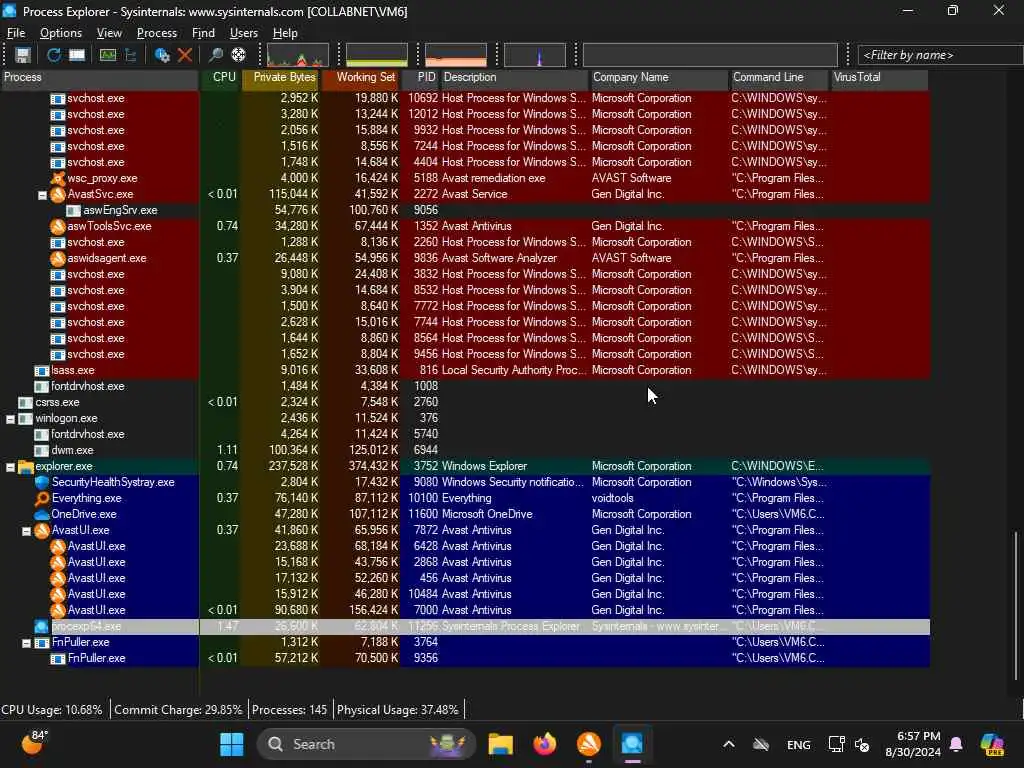Screen dimensions: 1024x768
Task: Sort by the Description column header
Action: click(515, 77)
